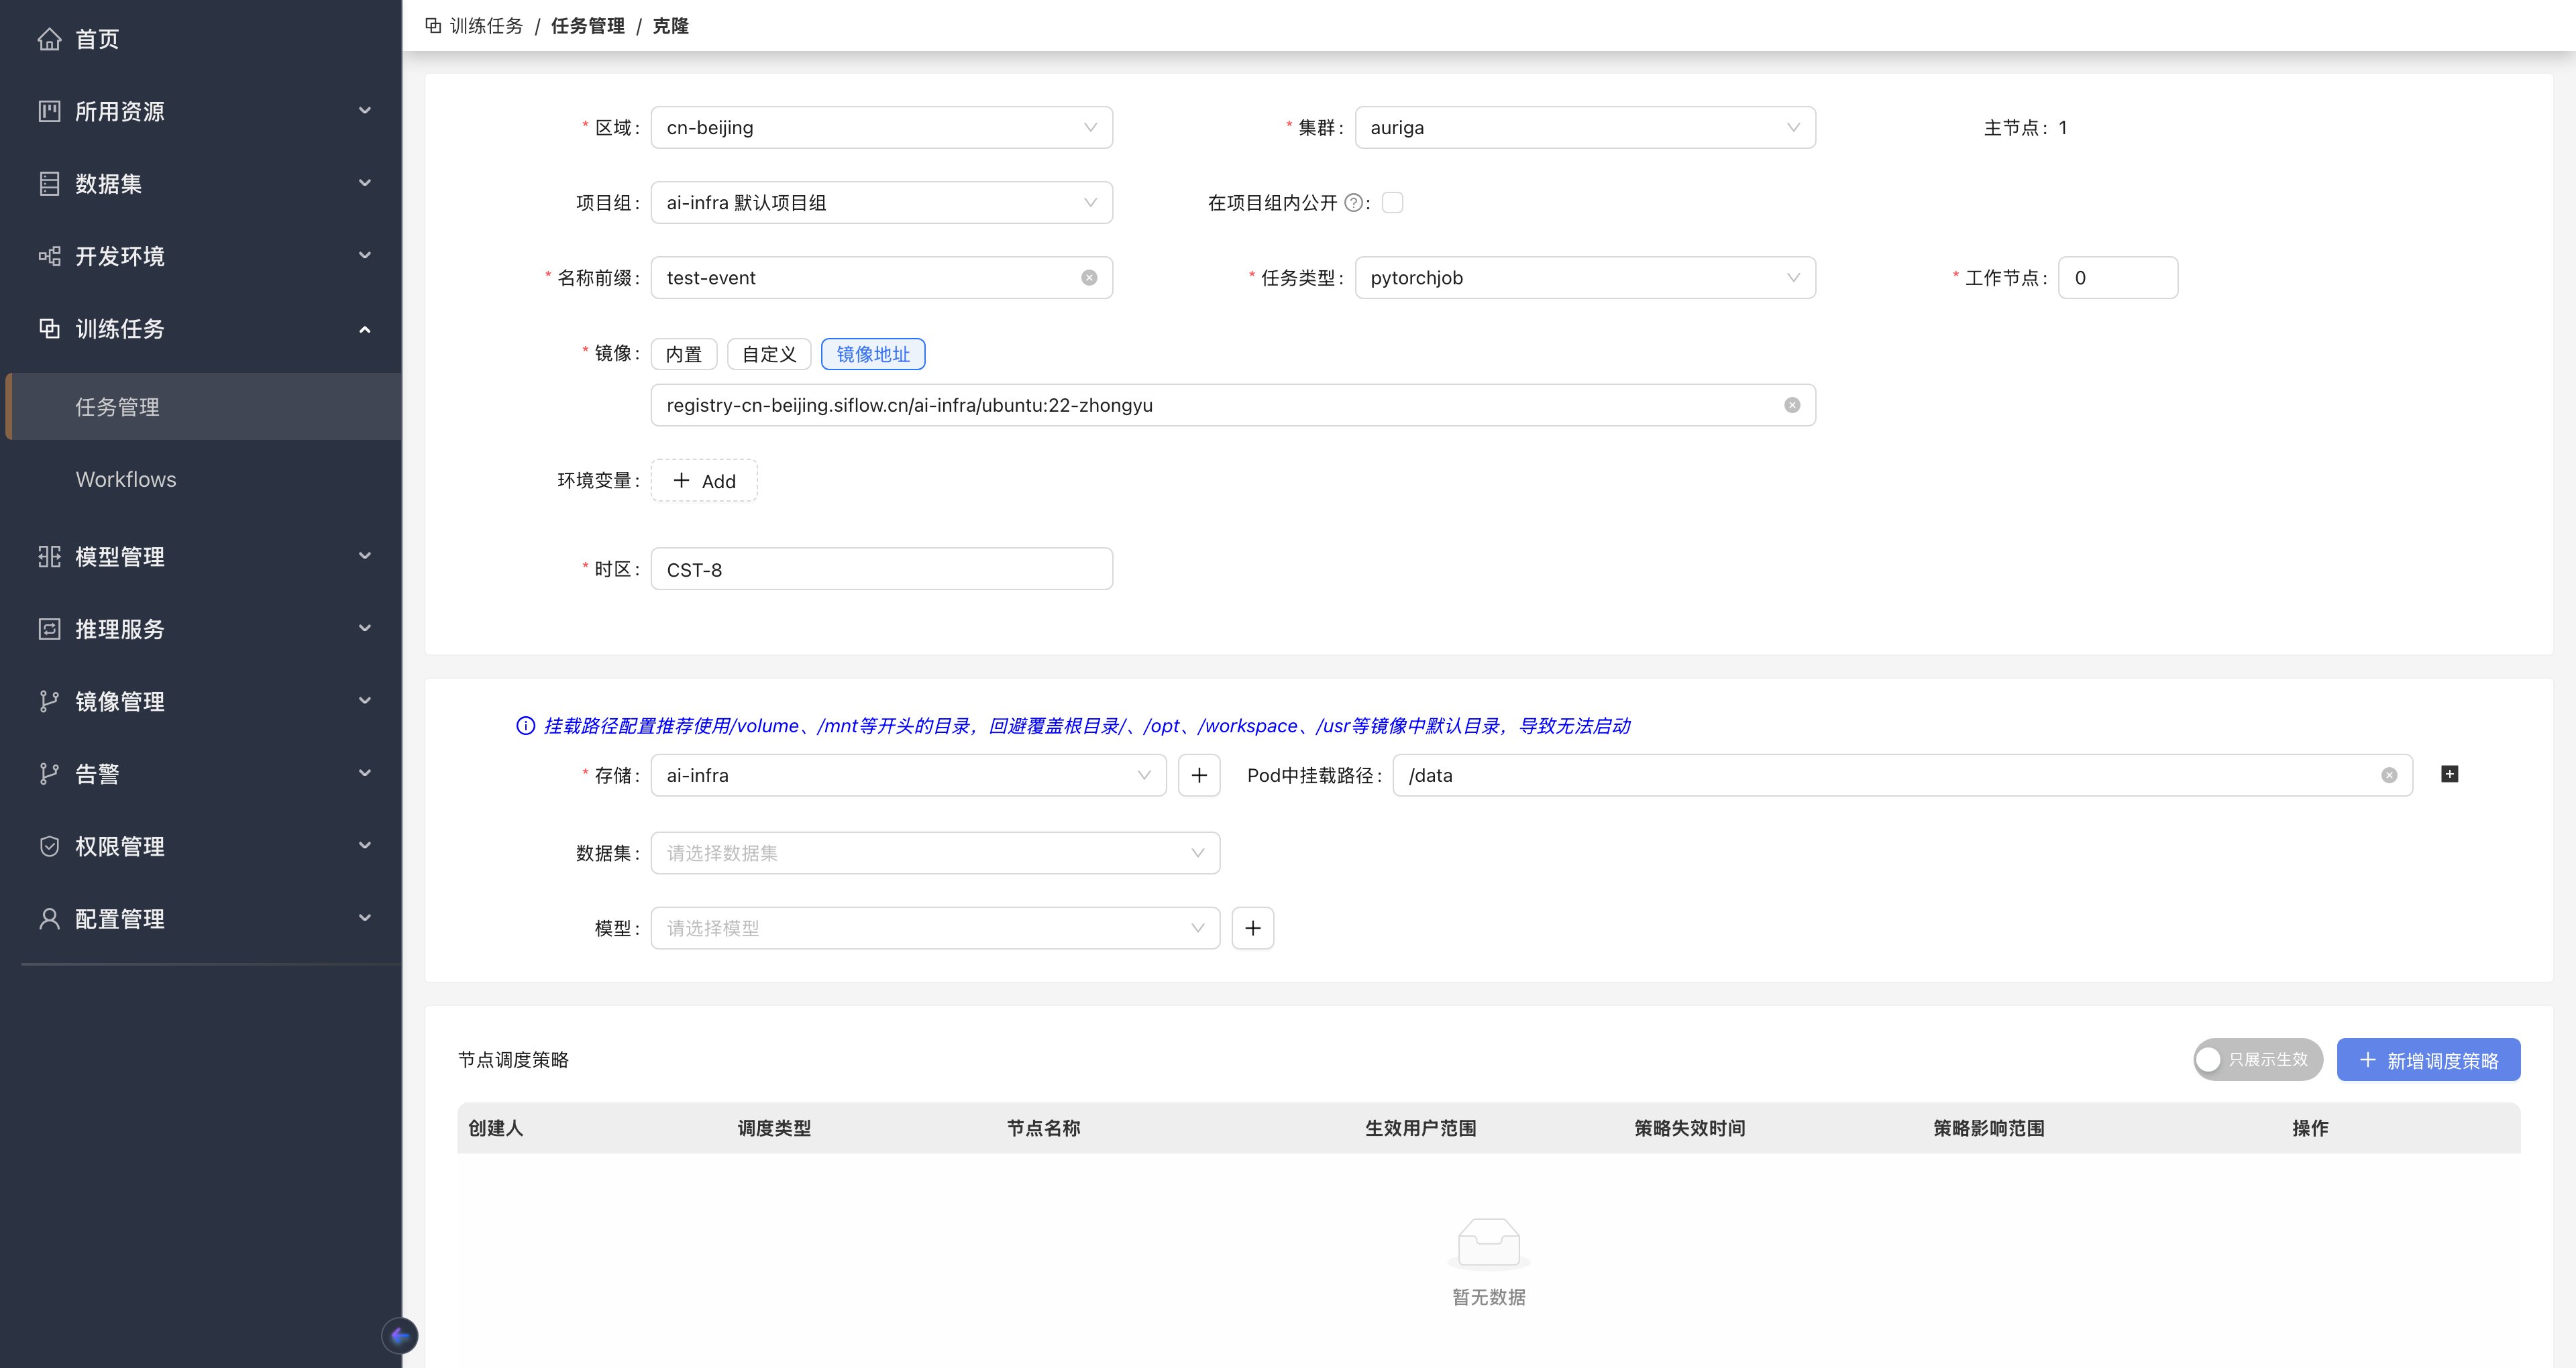
Task: Tick the 在项目组内公开 checkbox
Action: pos(1392,203)
